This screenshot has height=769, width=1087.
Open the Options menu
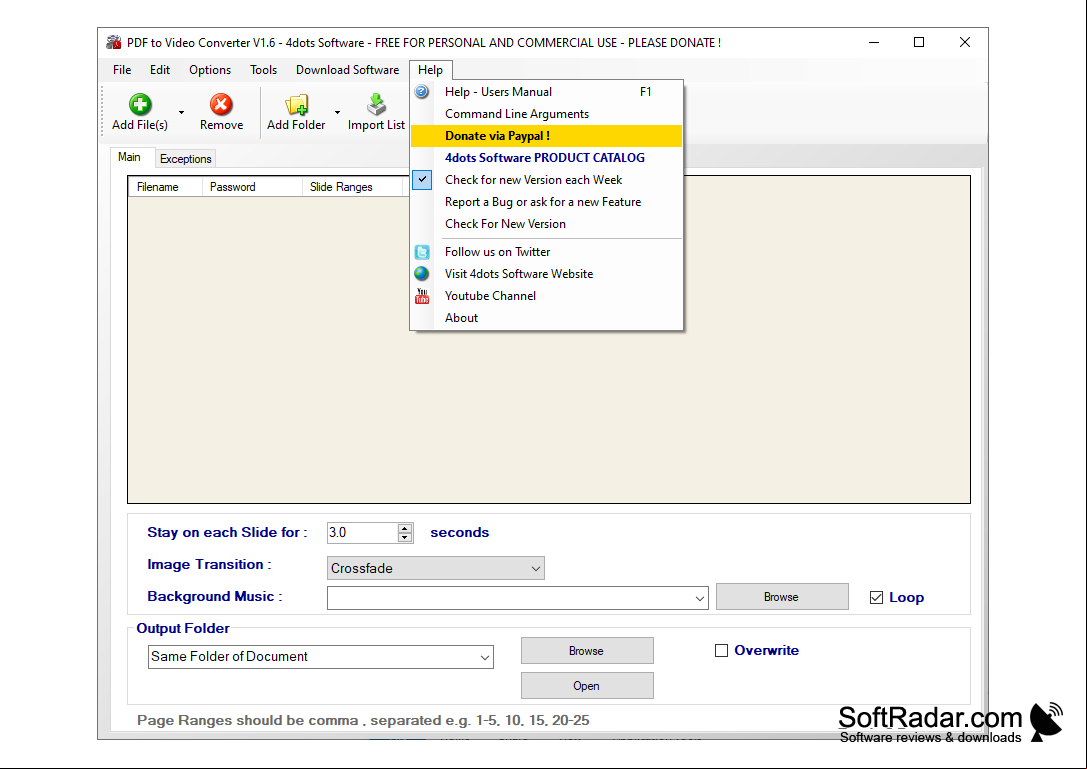click(x=210, y=70)
